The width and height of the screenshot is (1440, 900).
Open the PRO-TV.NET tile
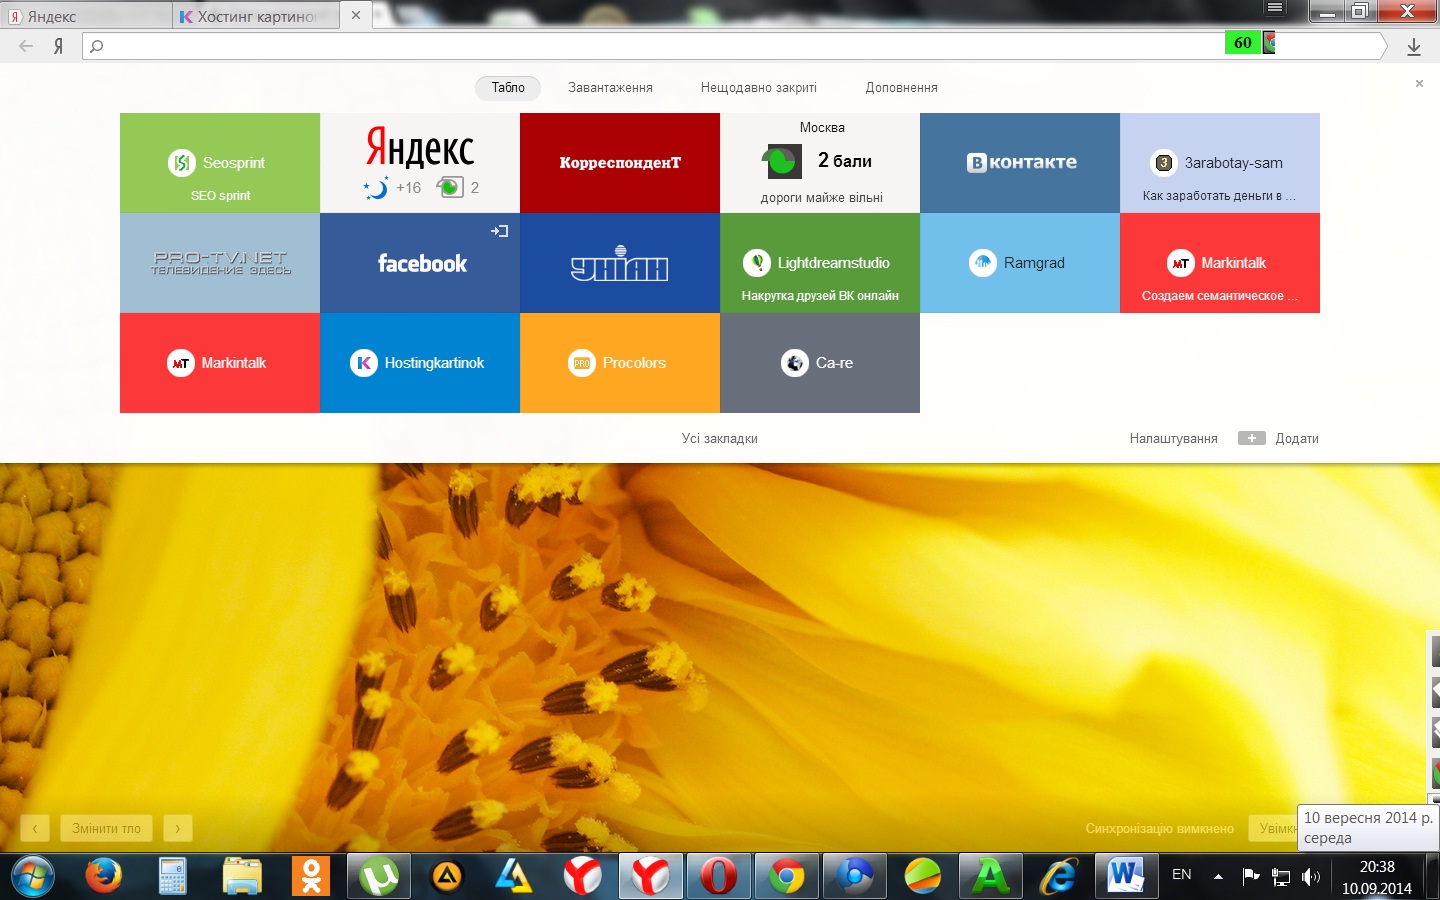tap(220, 263)
